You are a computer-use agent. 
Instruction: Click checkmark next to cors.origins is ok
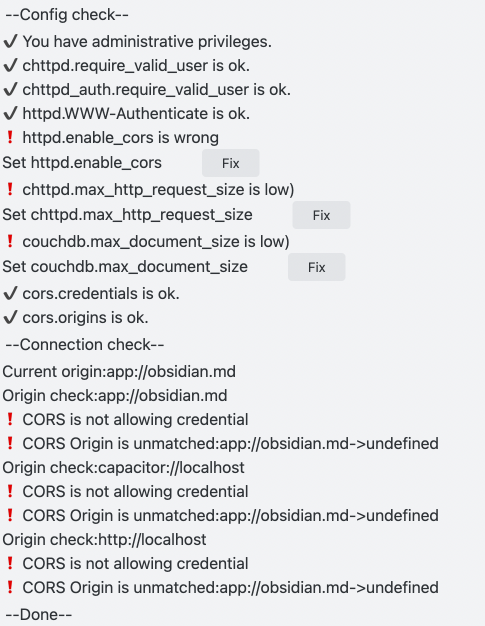click(x=10, y=317)
